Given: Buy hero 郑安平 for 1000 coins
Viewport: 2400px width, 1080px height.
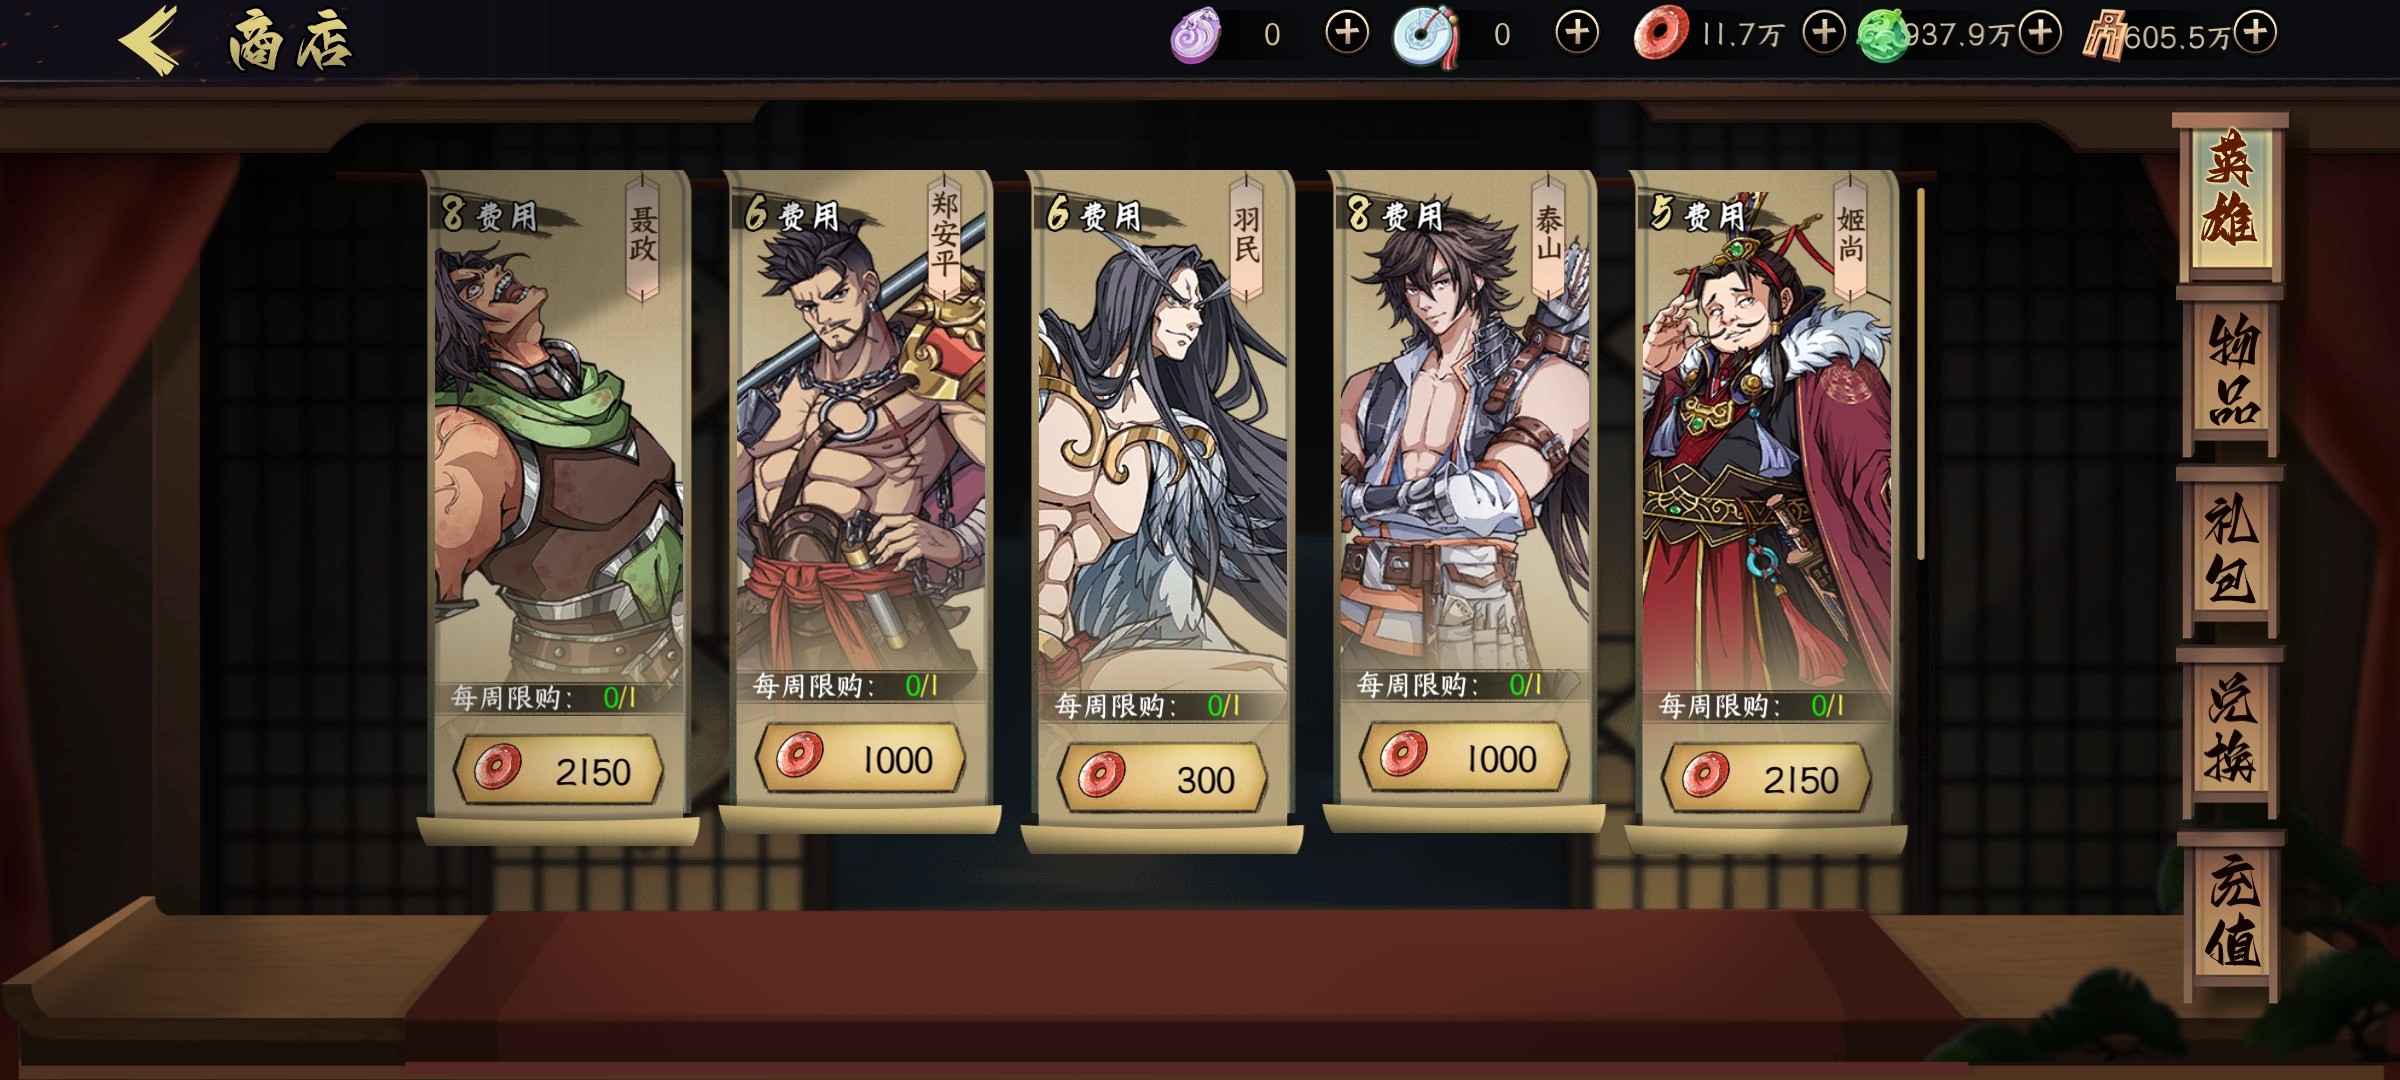Looking at the screenshot, I should [x=860, y=759].
